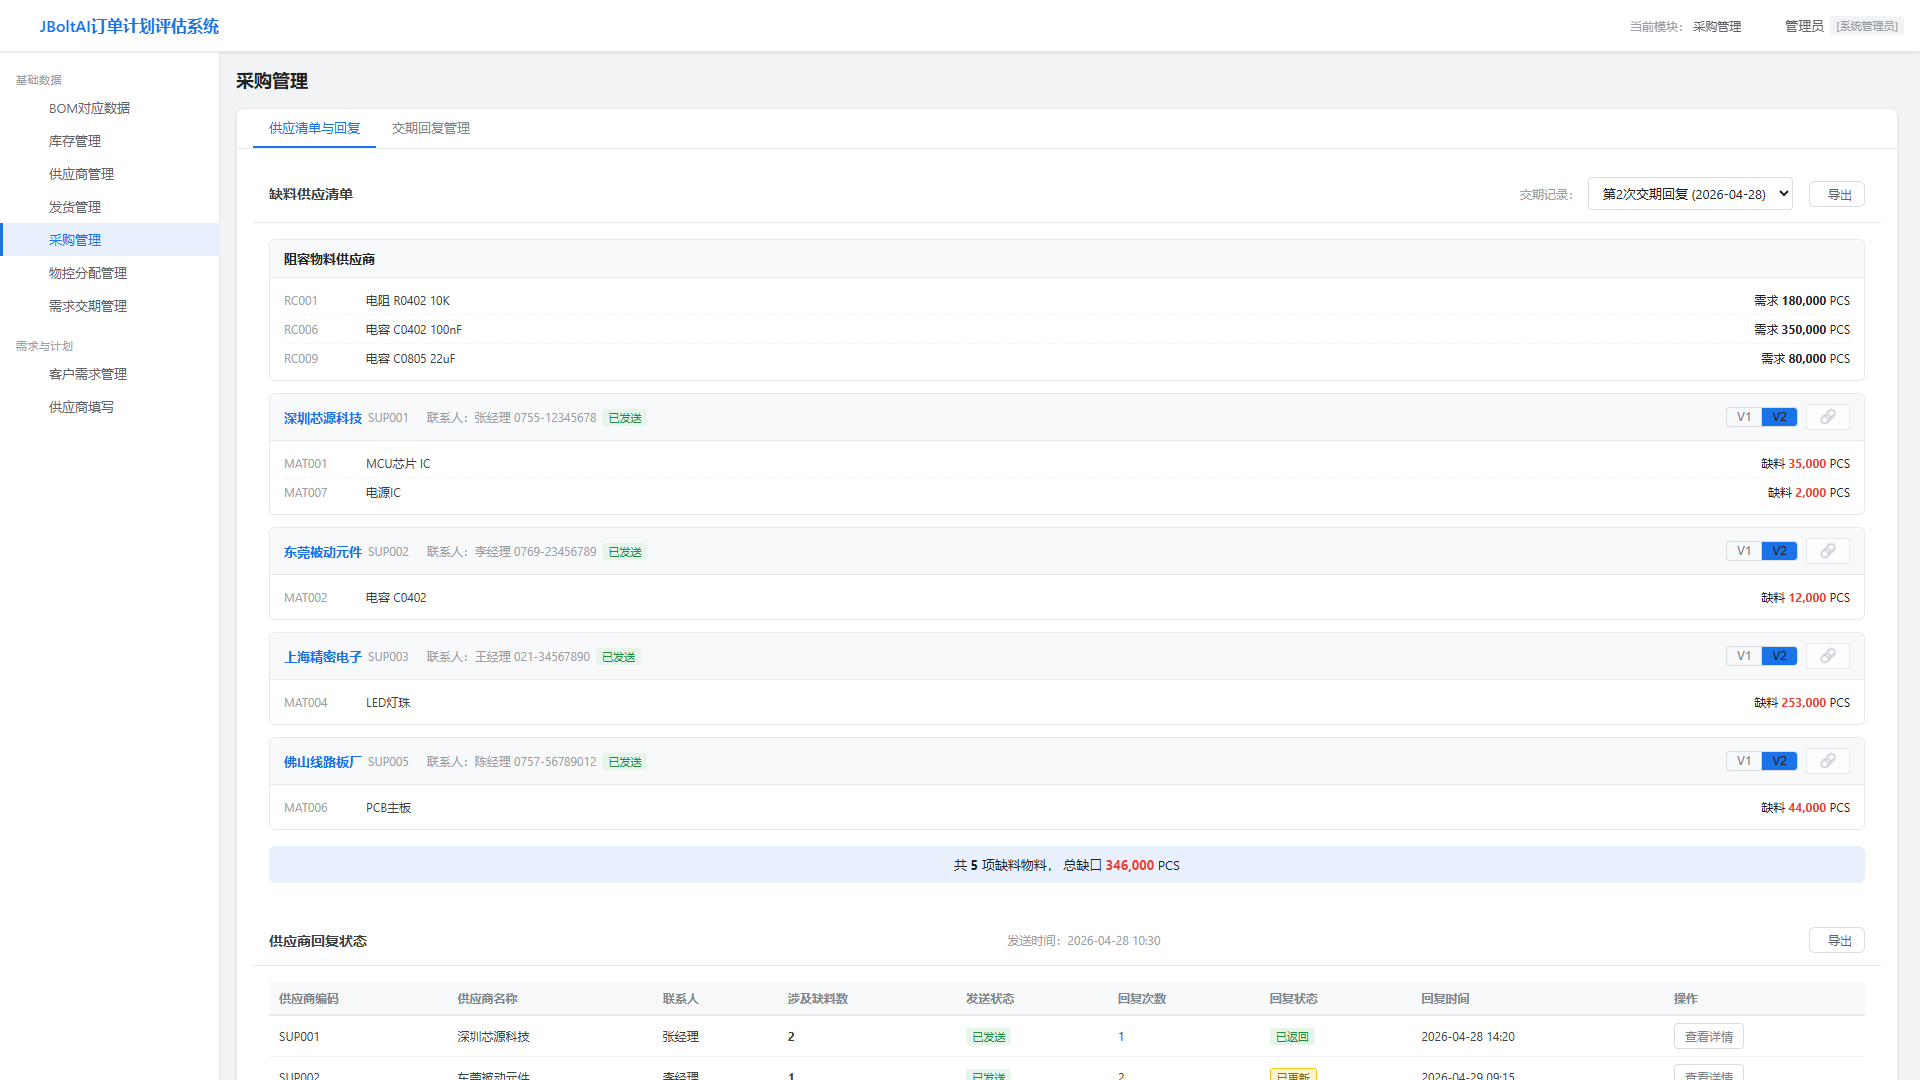Screen dimensions: 1920x1080
Task: Toggle V2 for 佛山线路板厂
Action: point(1779,761)
